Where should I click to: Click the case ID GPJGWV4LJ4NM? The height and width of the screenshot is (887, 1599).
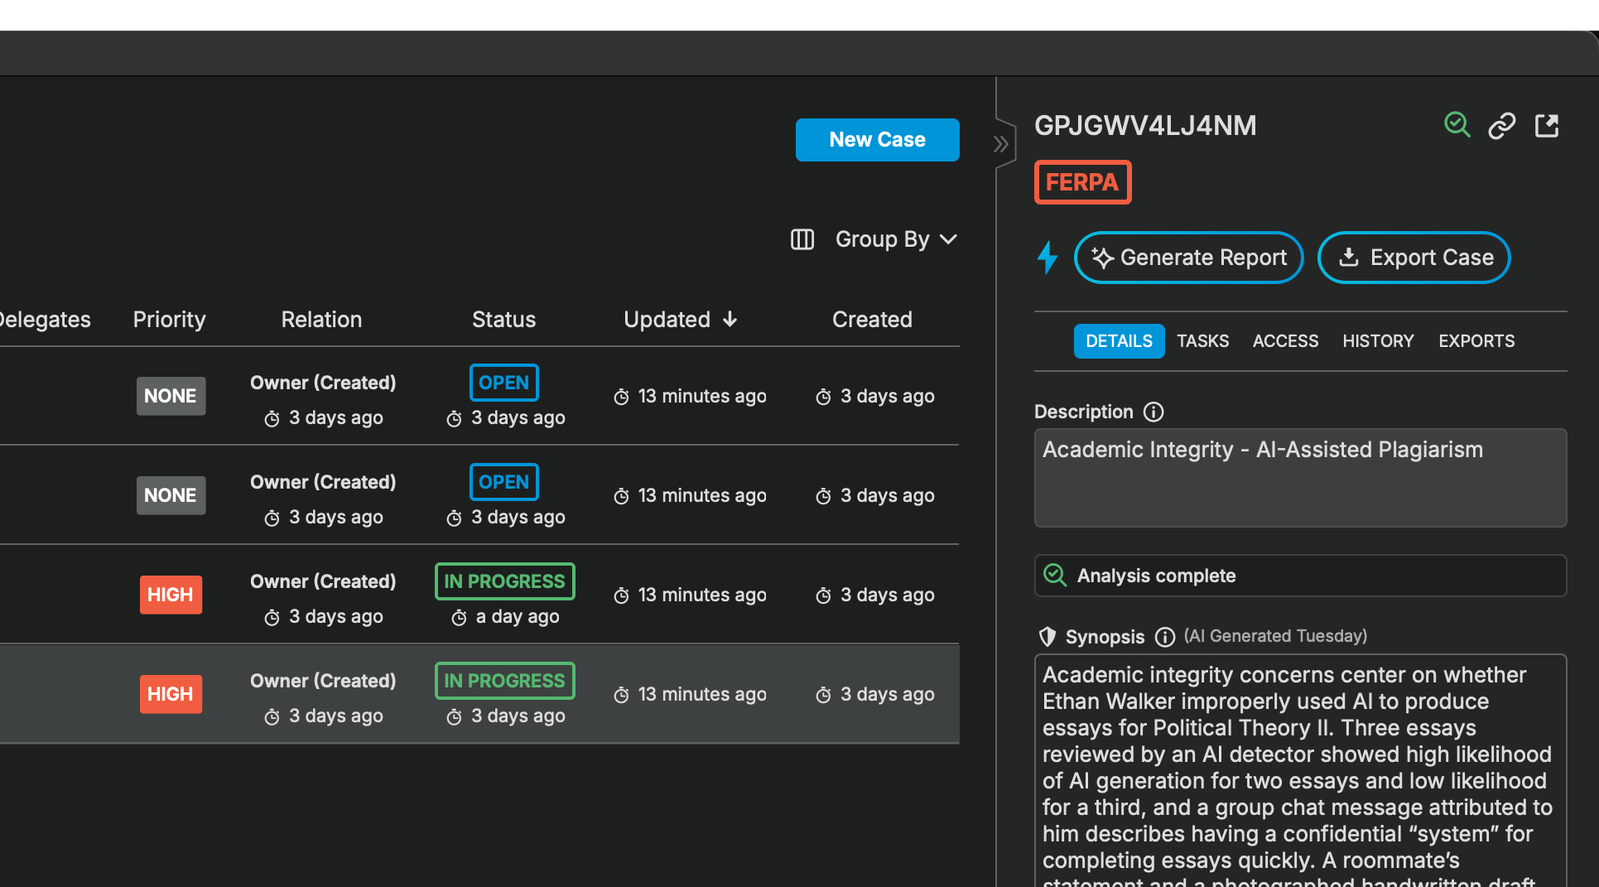1145,126
